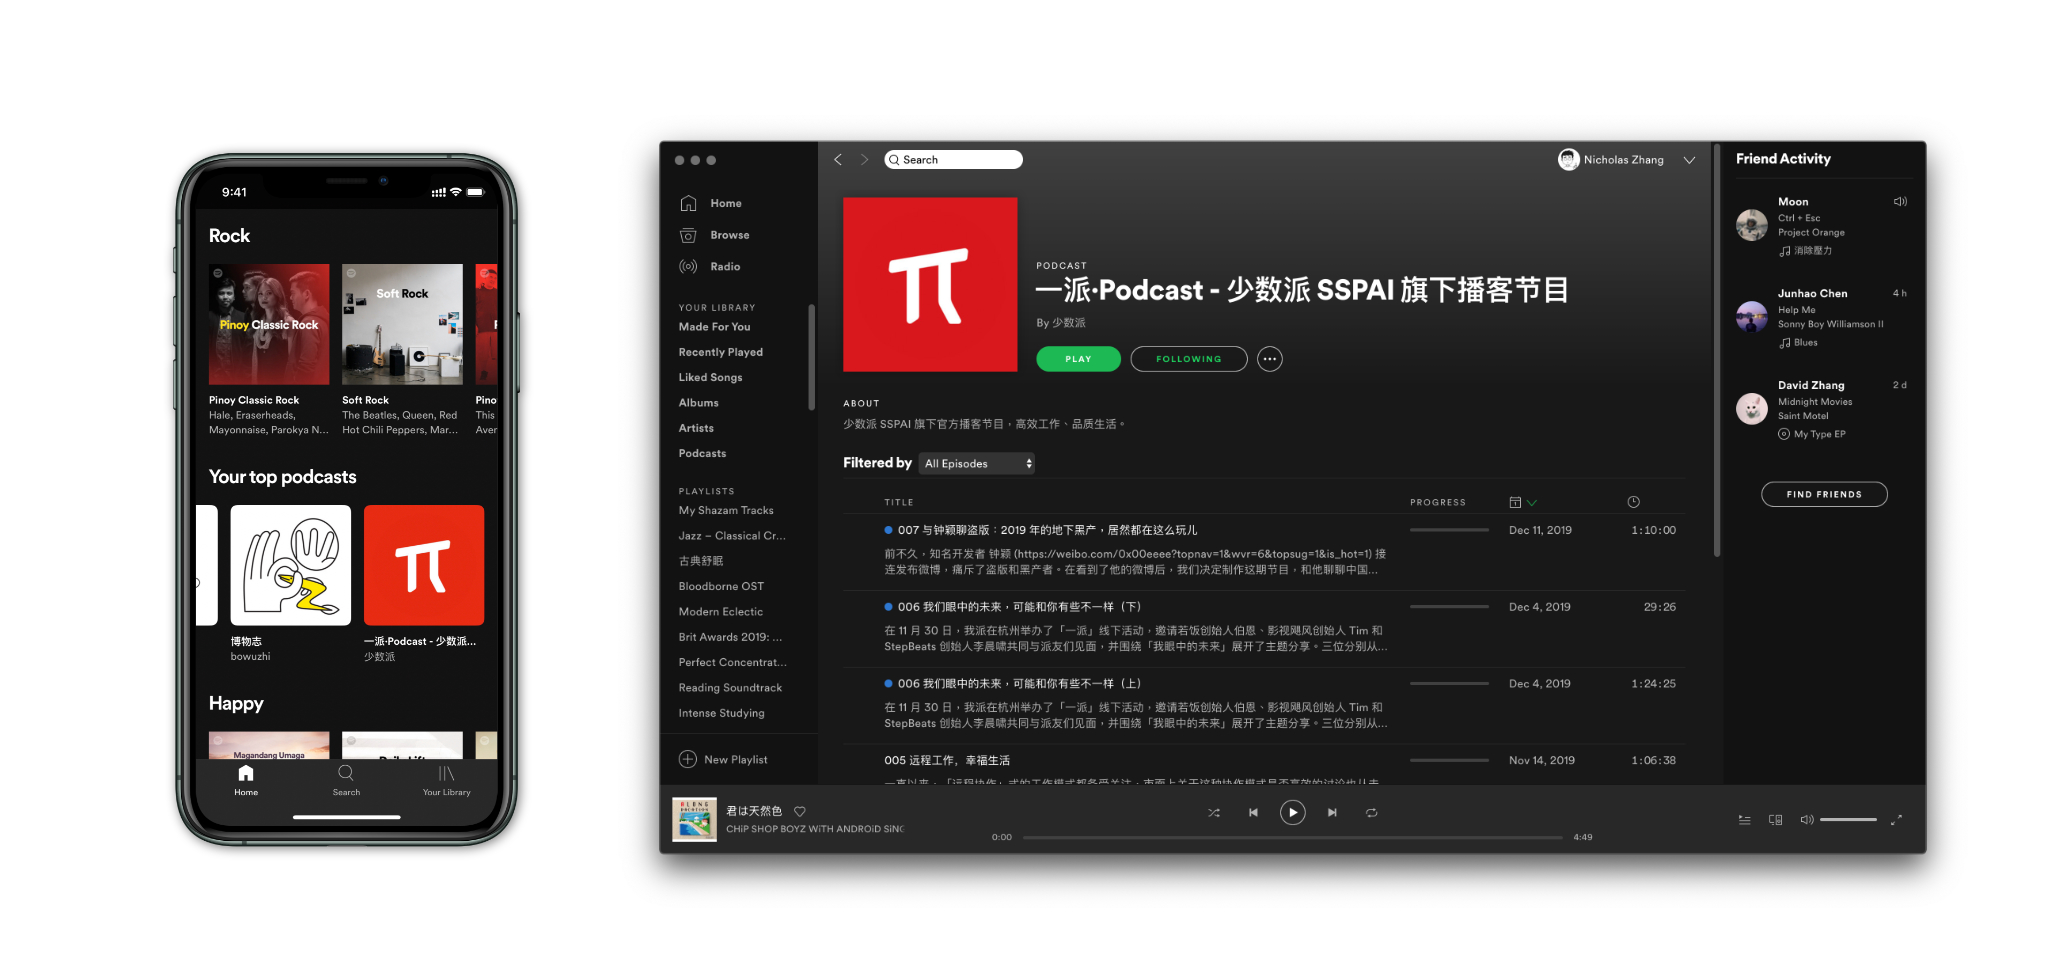Click progress bar of episode 007
The image size is (2056, 960).
point(1449,530)
